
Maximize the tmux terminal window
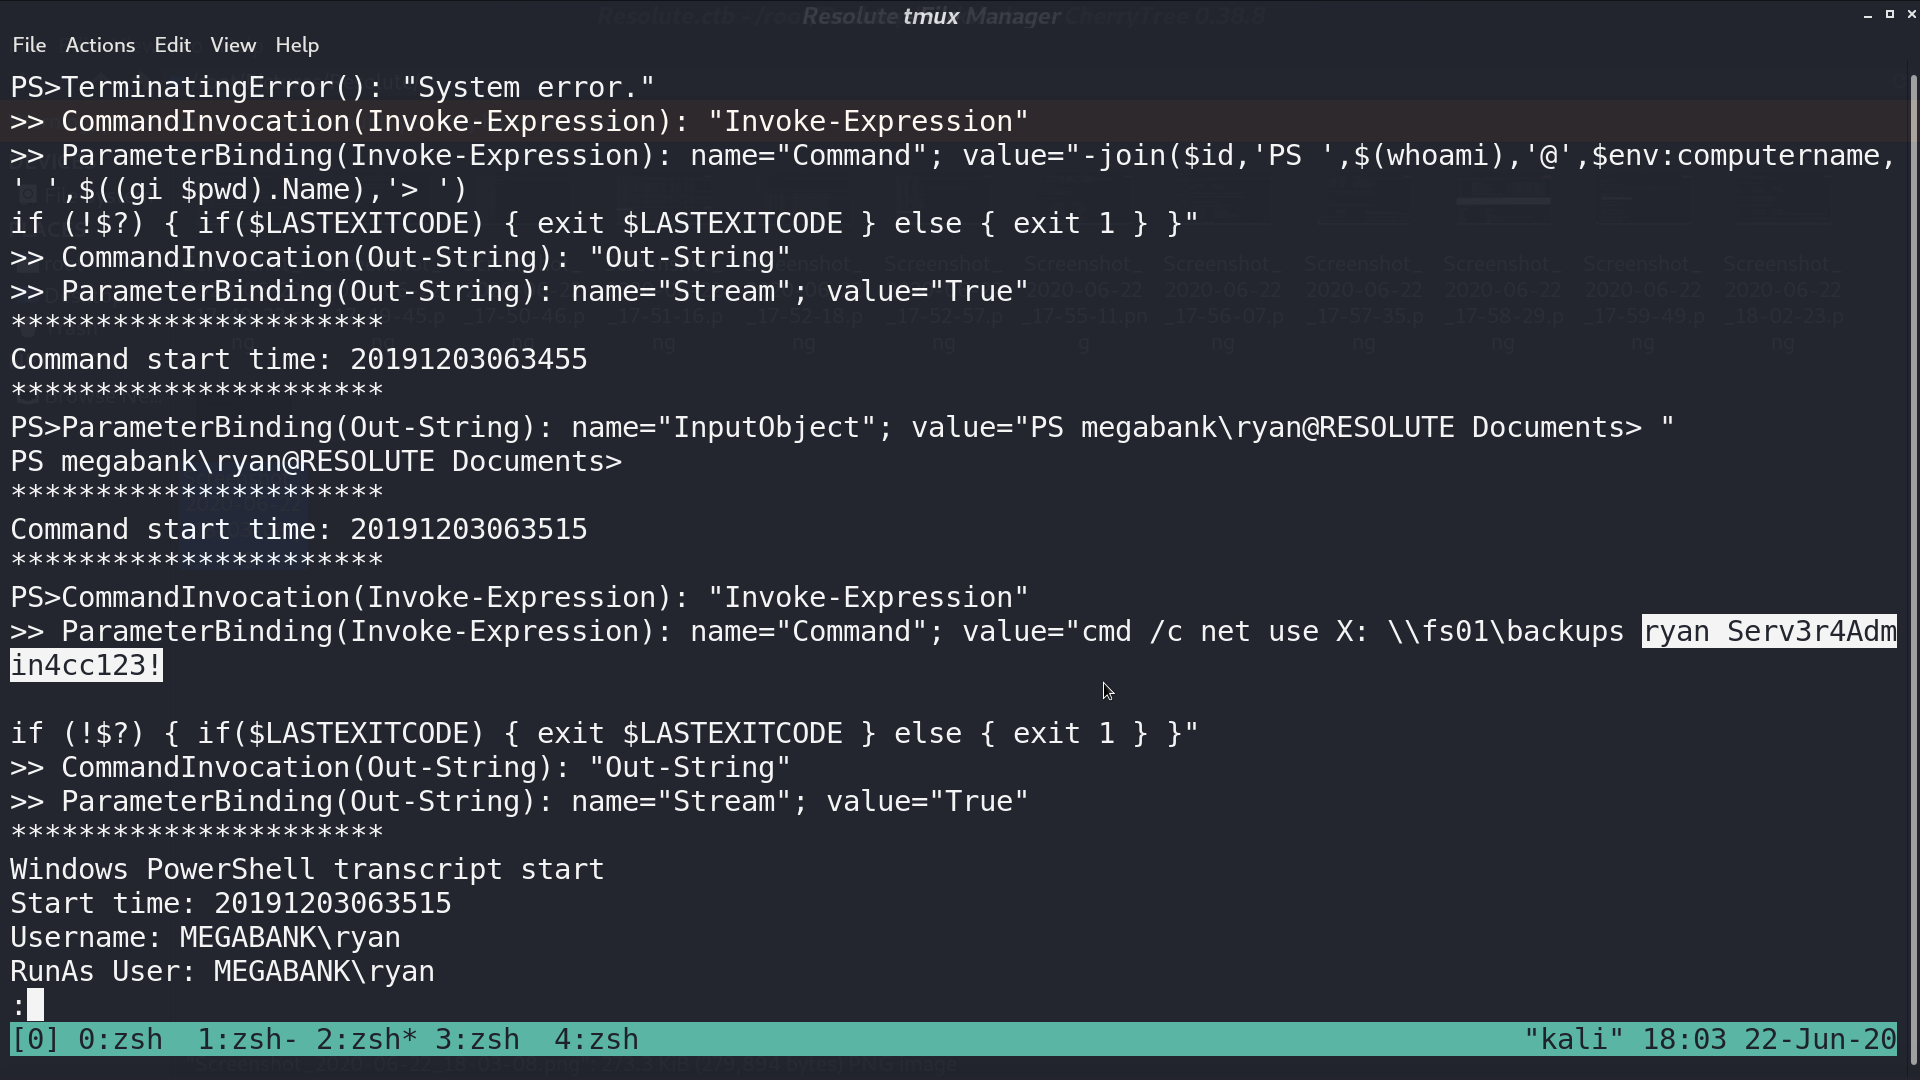pyautogui.click(x=1890, y=15)
